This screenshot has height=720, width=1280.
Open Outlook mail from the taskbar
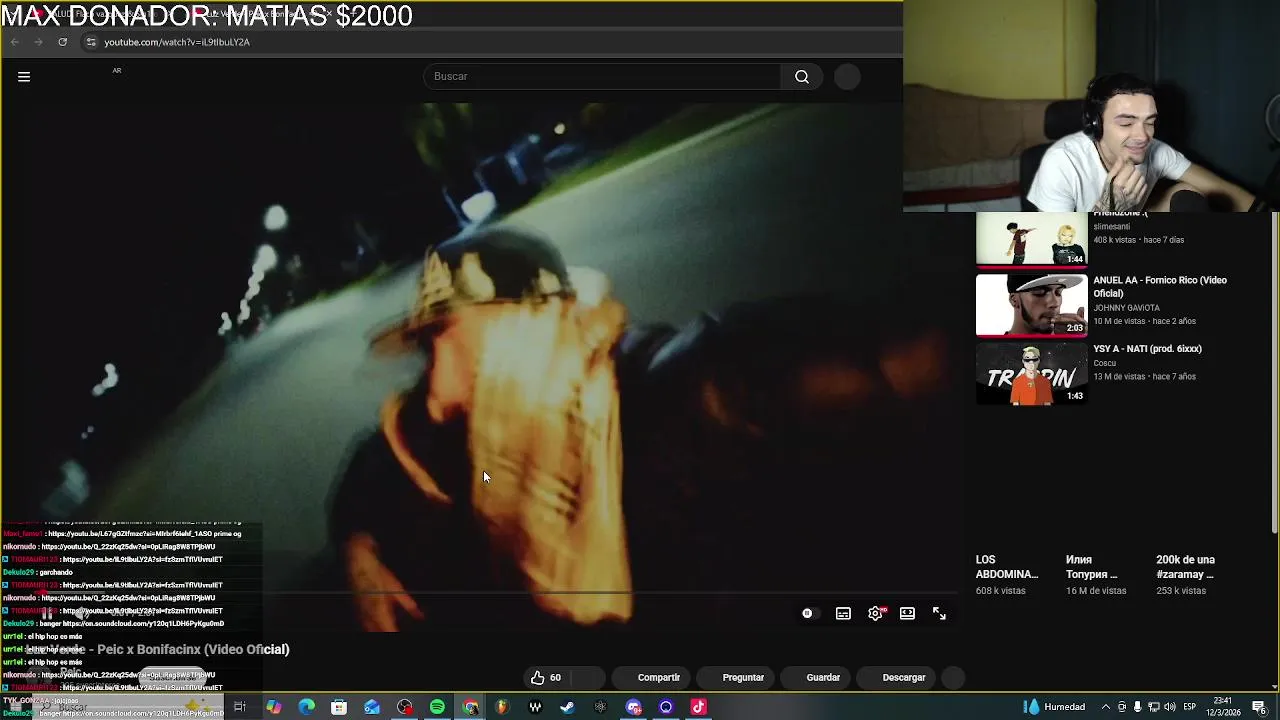(372, 707)
